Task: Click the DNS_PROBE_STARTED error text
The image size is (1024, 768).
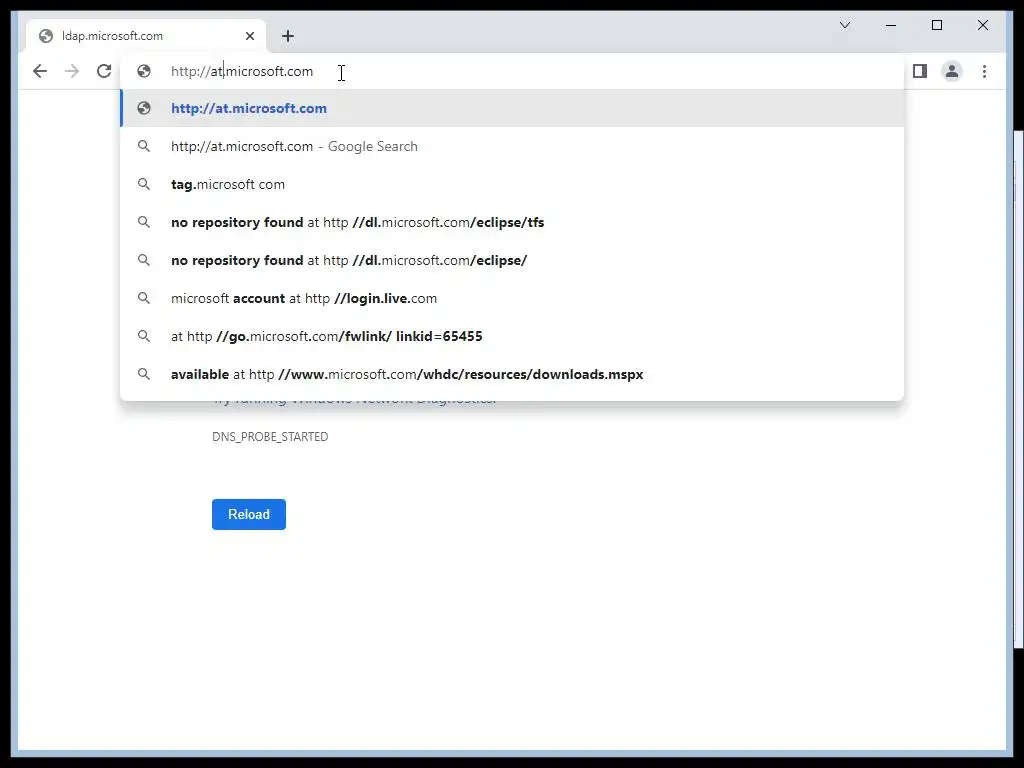Action: click(270, 436)
